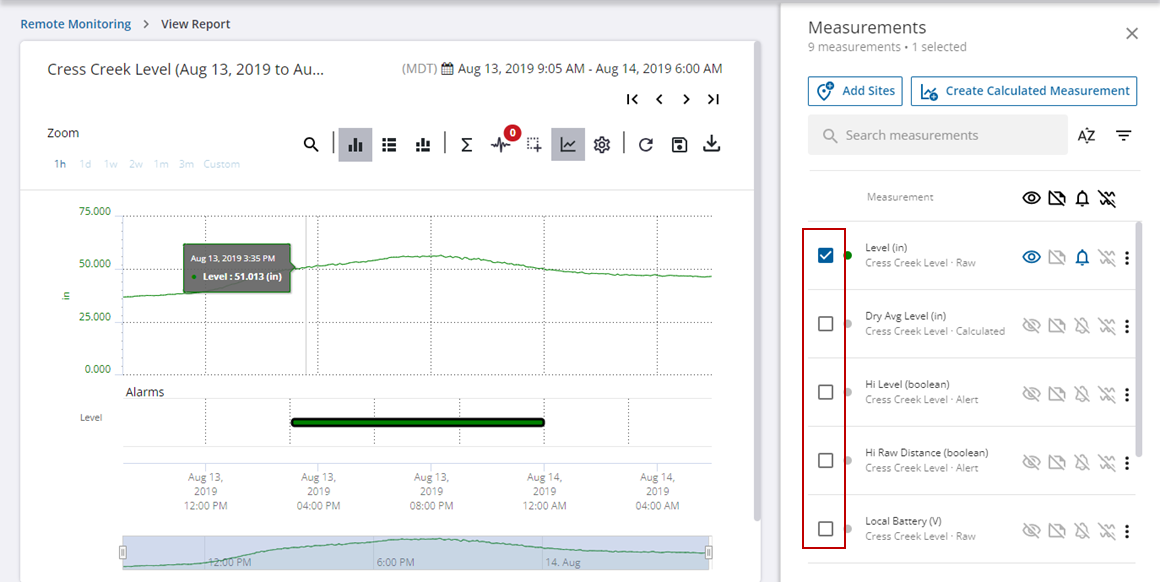Viewport: 1160px width, 582px height.
Task: Refresh the report chart
Action: tap(646, 145)
